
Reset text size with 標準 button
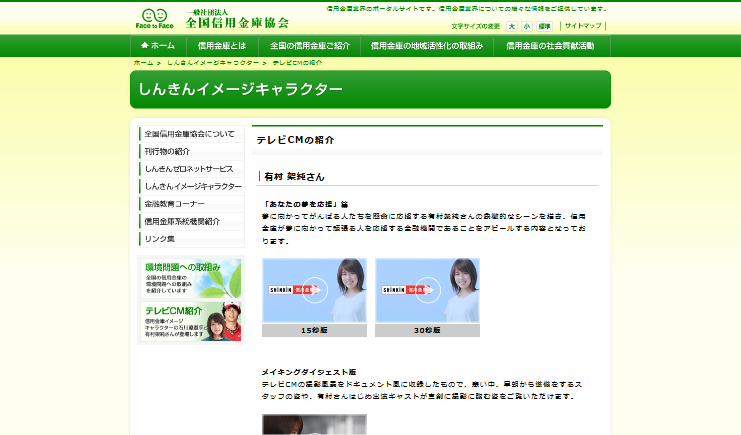(544, 26)
